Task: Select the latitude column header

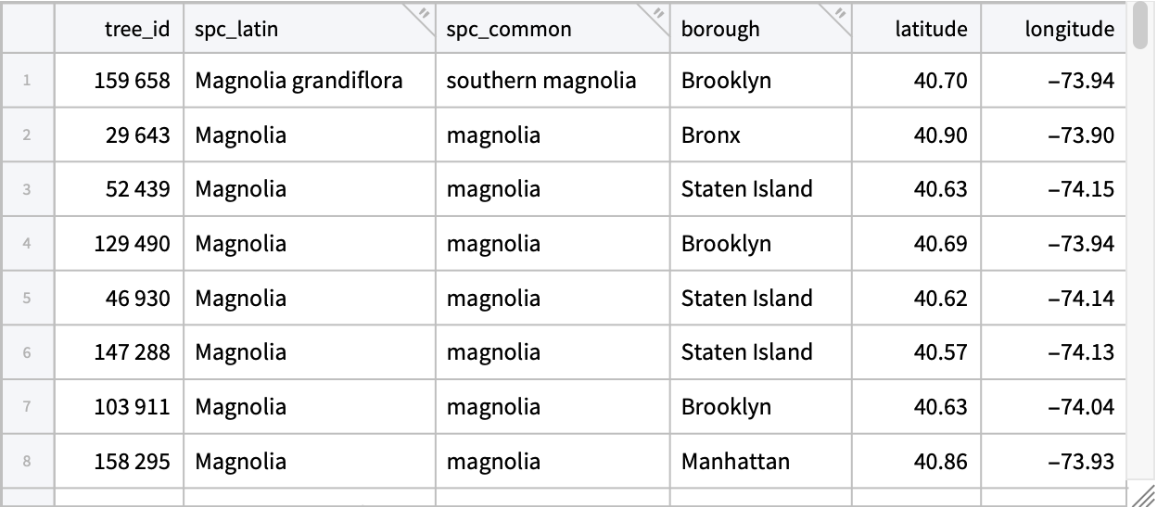Action: (939, 30)
